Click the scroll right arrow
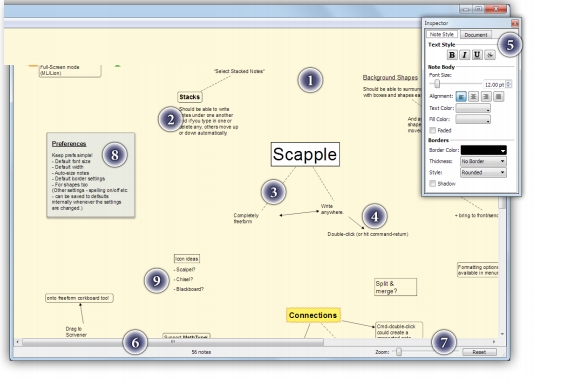This screenshot has height=383, width=568. [x=494, y=342]
